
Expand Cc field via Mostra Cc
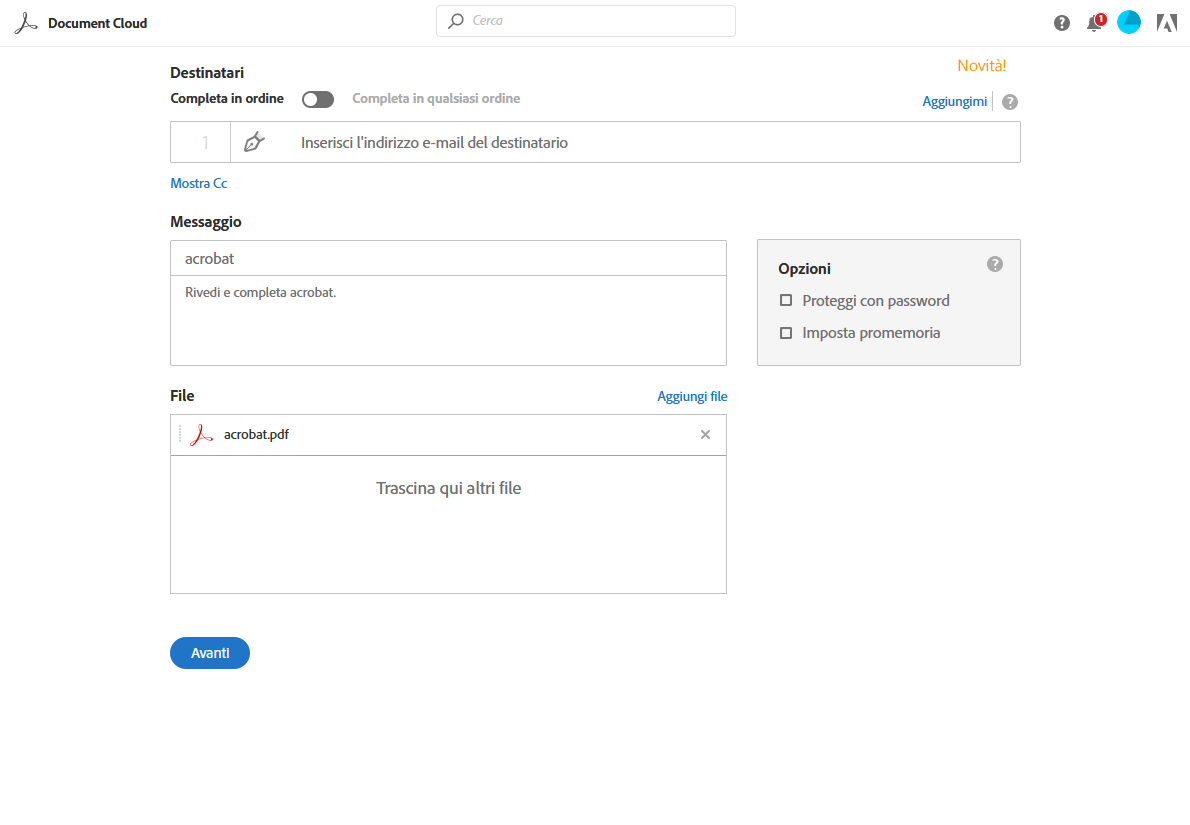(199, 184)
